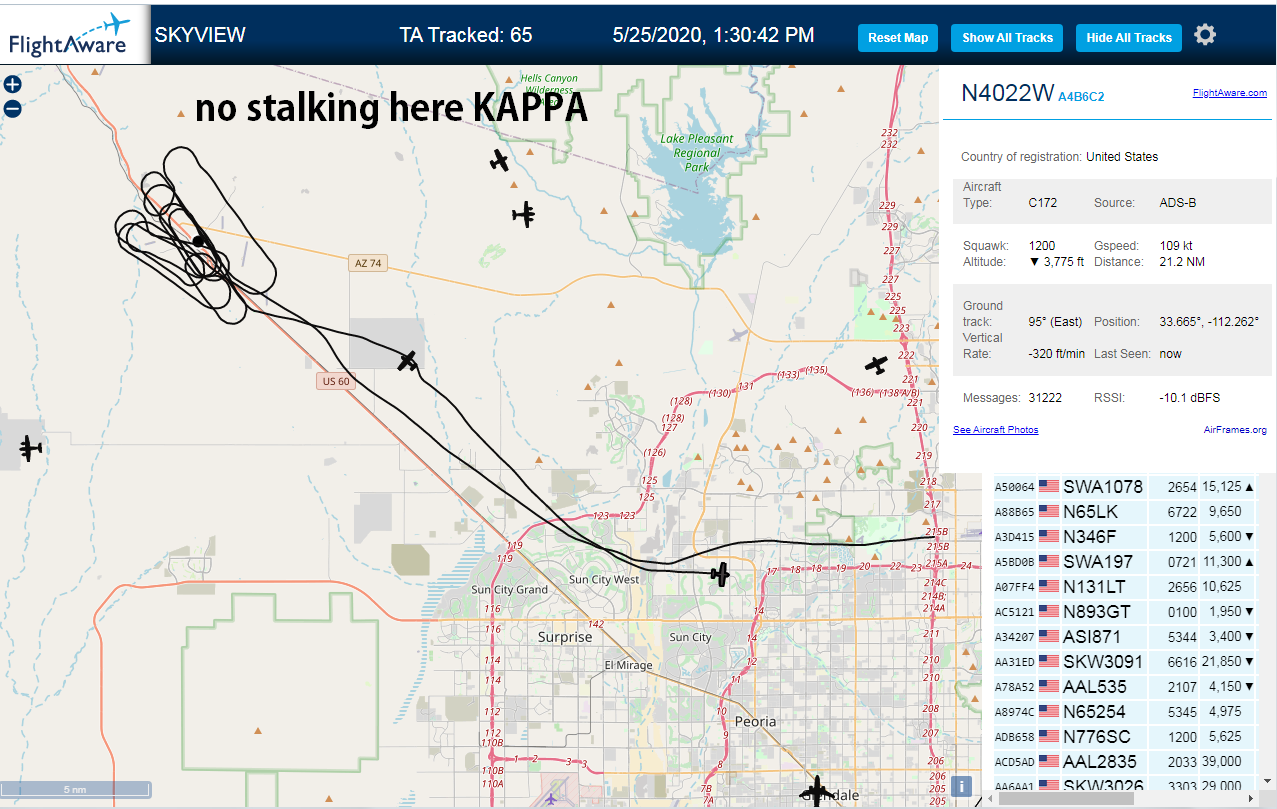The height and width of the screenshot is (809, 1277).
Task: Select the SWA197 aircraft row
Action: [x=1124, y=562]
